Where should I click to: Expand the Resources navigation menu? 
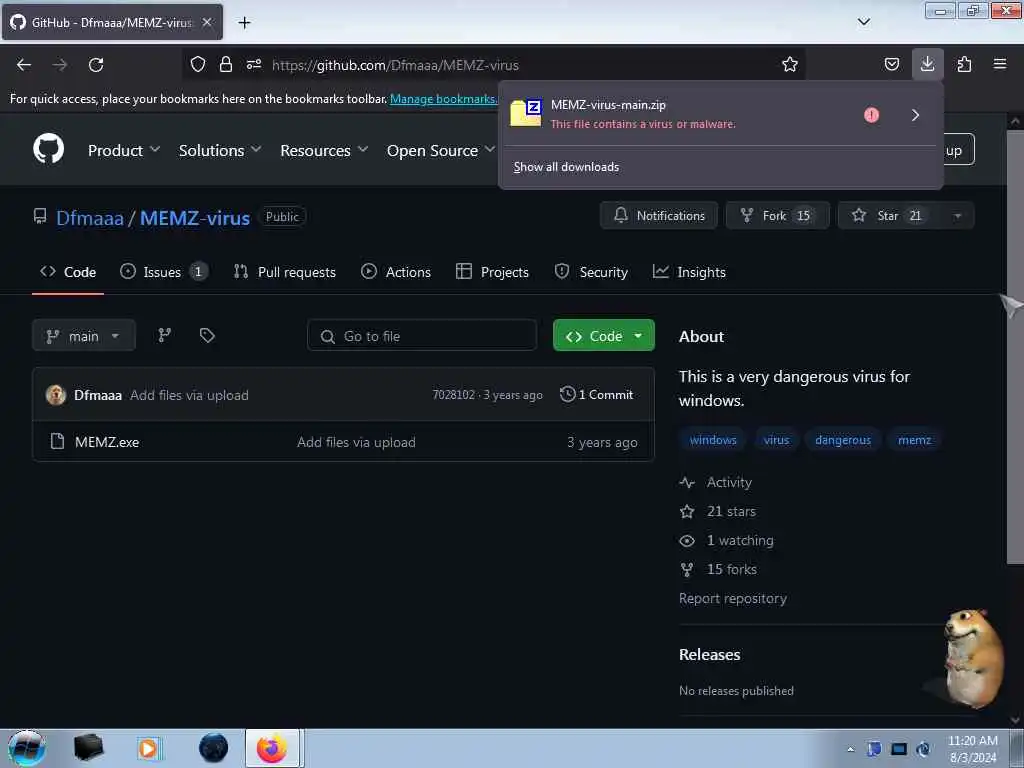[x=324, y=150]
